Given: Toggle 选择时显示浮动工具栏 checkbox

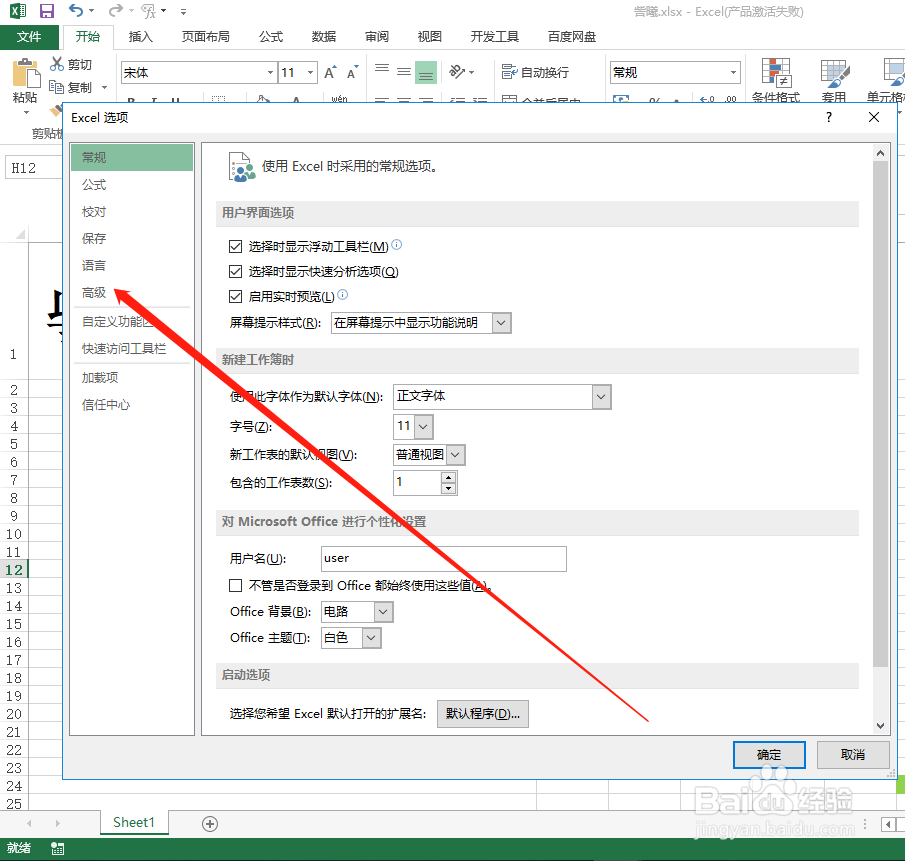Looking at the screenshot, I should pyautogui.click(x=235, y=246).
